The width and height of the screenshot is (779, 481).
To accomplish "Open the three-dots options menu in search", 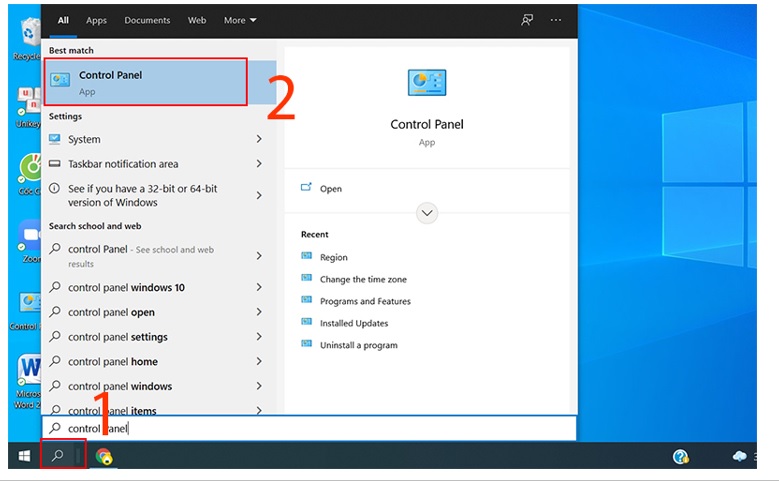I will (556, 20).
